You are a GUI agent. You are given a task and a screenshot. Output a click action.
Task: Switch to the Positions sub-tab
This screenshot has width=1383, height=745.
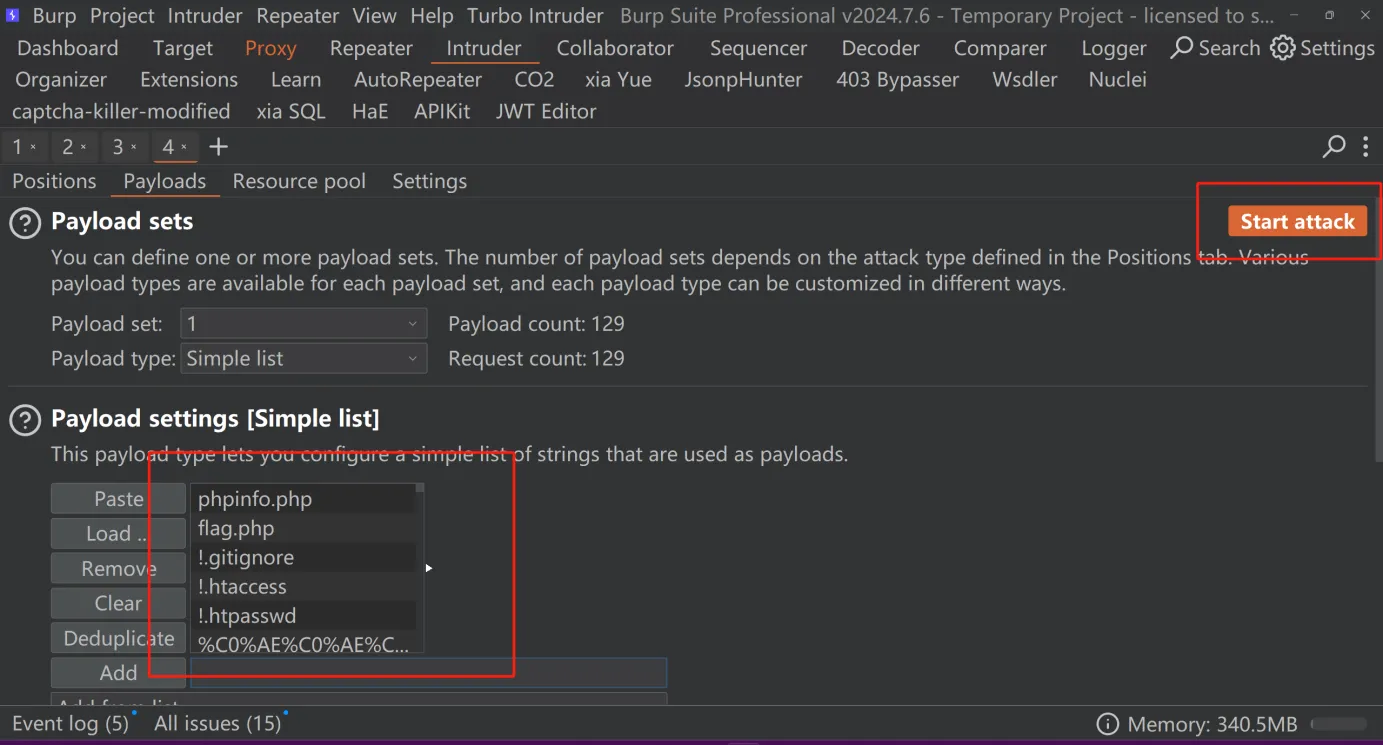54,181
